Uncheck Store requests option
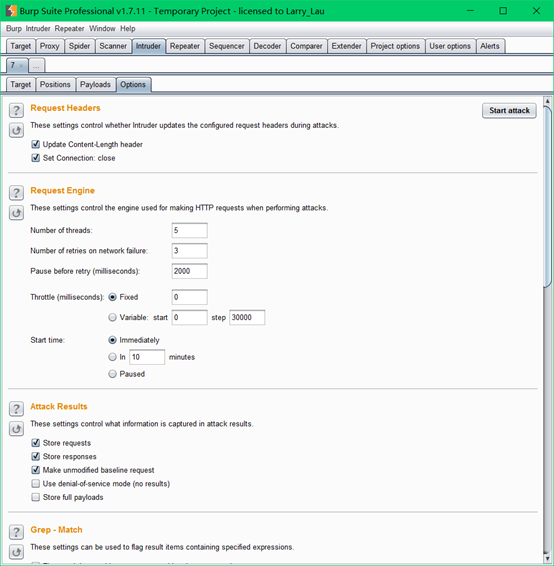The height and width of the screenshot is (566, 554). pos(35,443)
